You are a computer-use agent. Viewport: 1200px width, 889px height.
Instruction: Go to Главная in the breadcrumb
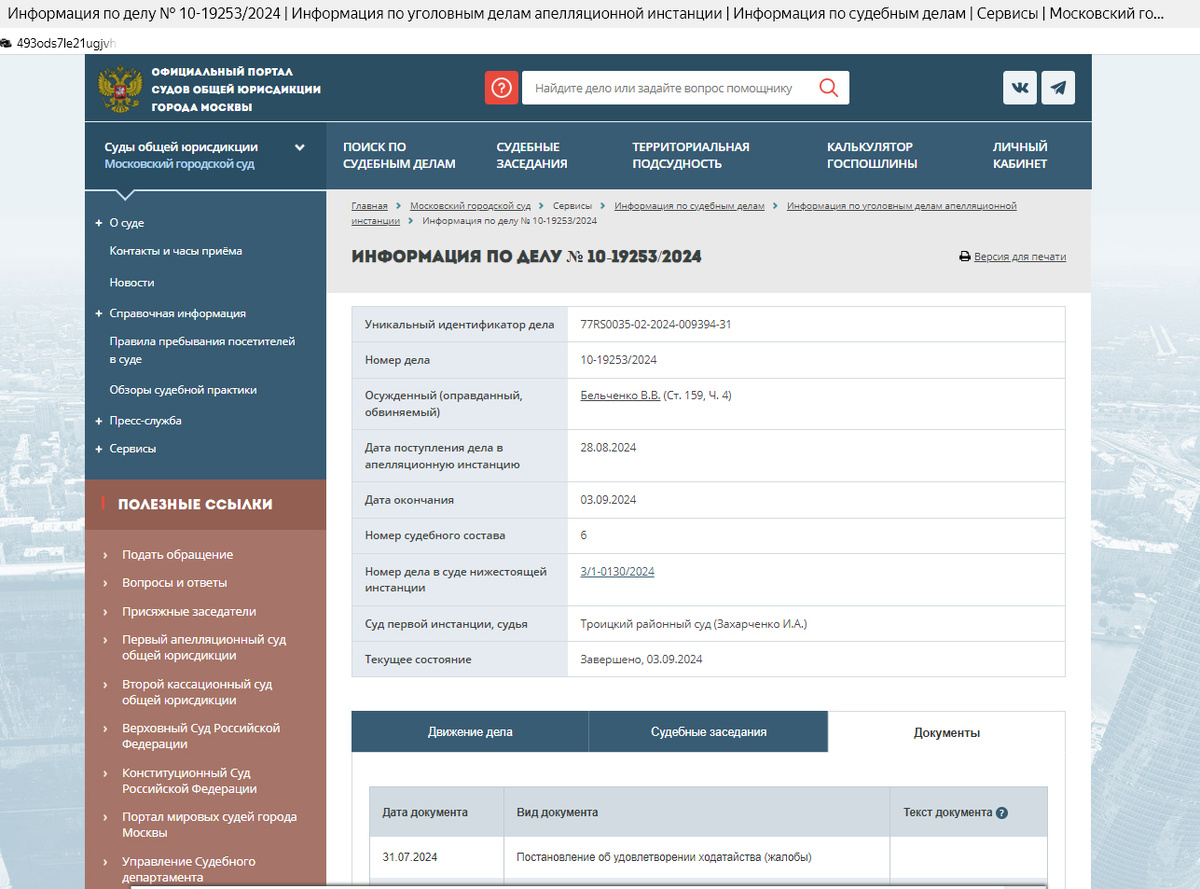(369, 206)
